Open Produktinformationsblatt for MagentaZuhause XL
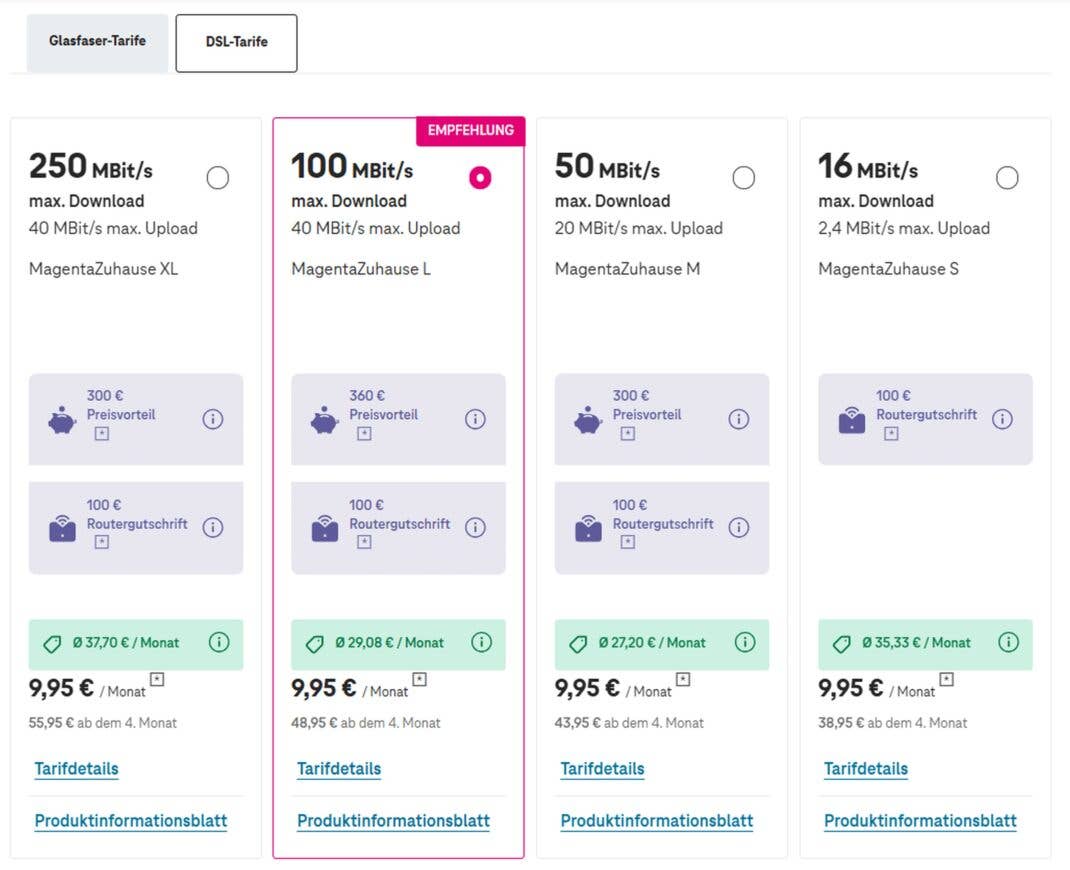This screenshot has height=870, width=1070. (131, 821)
